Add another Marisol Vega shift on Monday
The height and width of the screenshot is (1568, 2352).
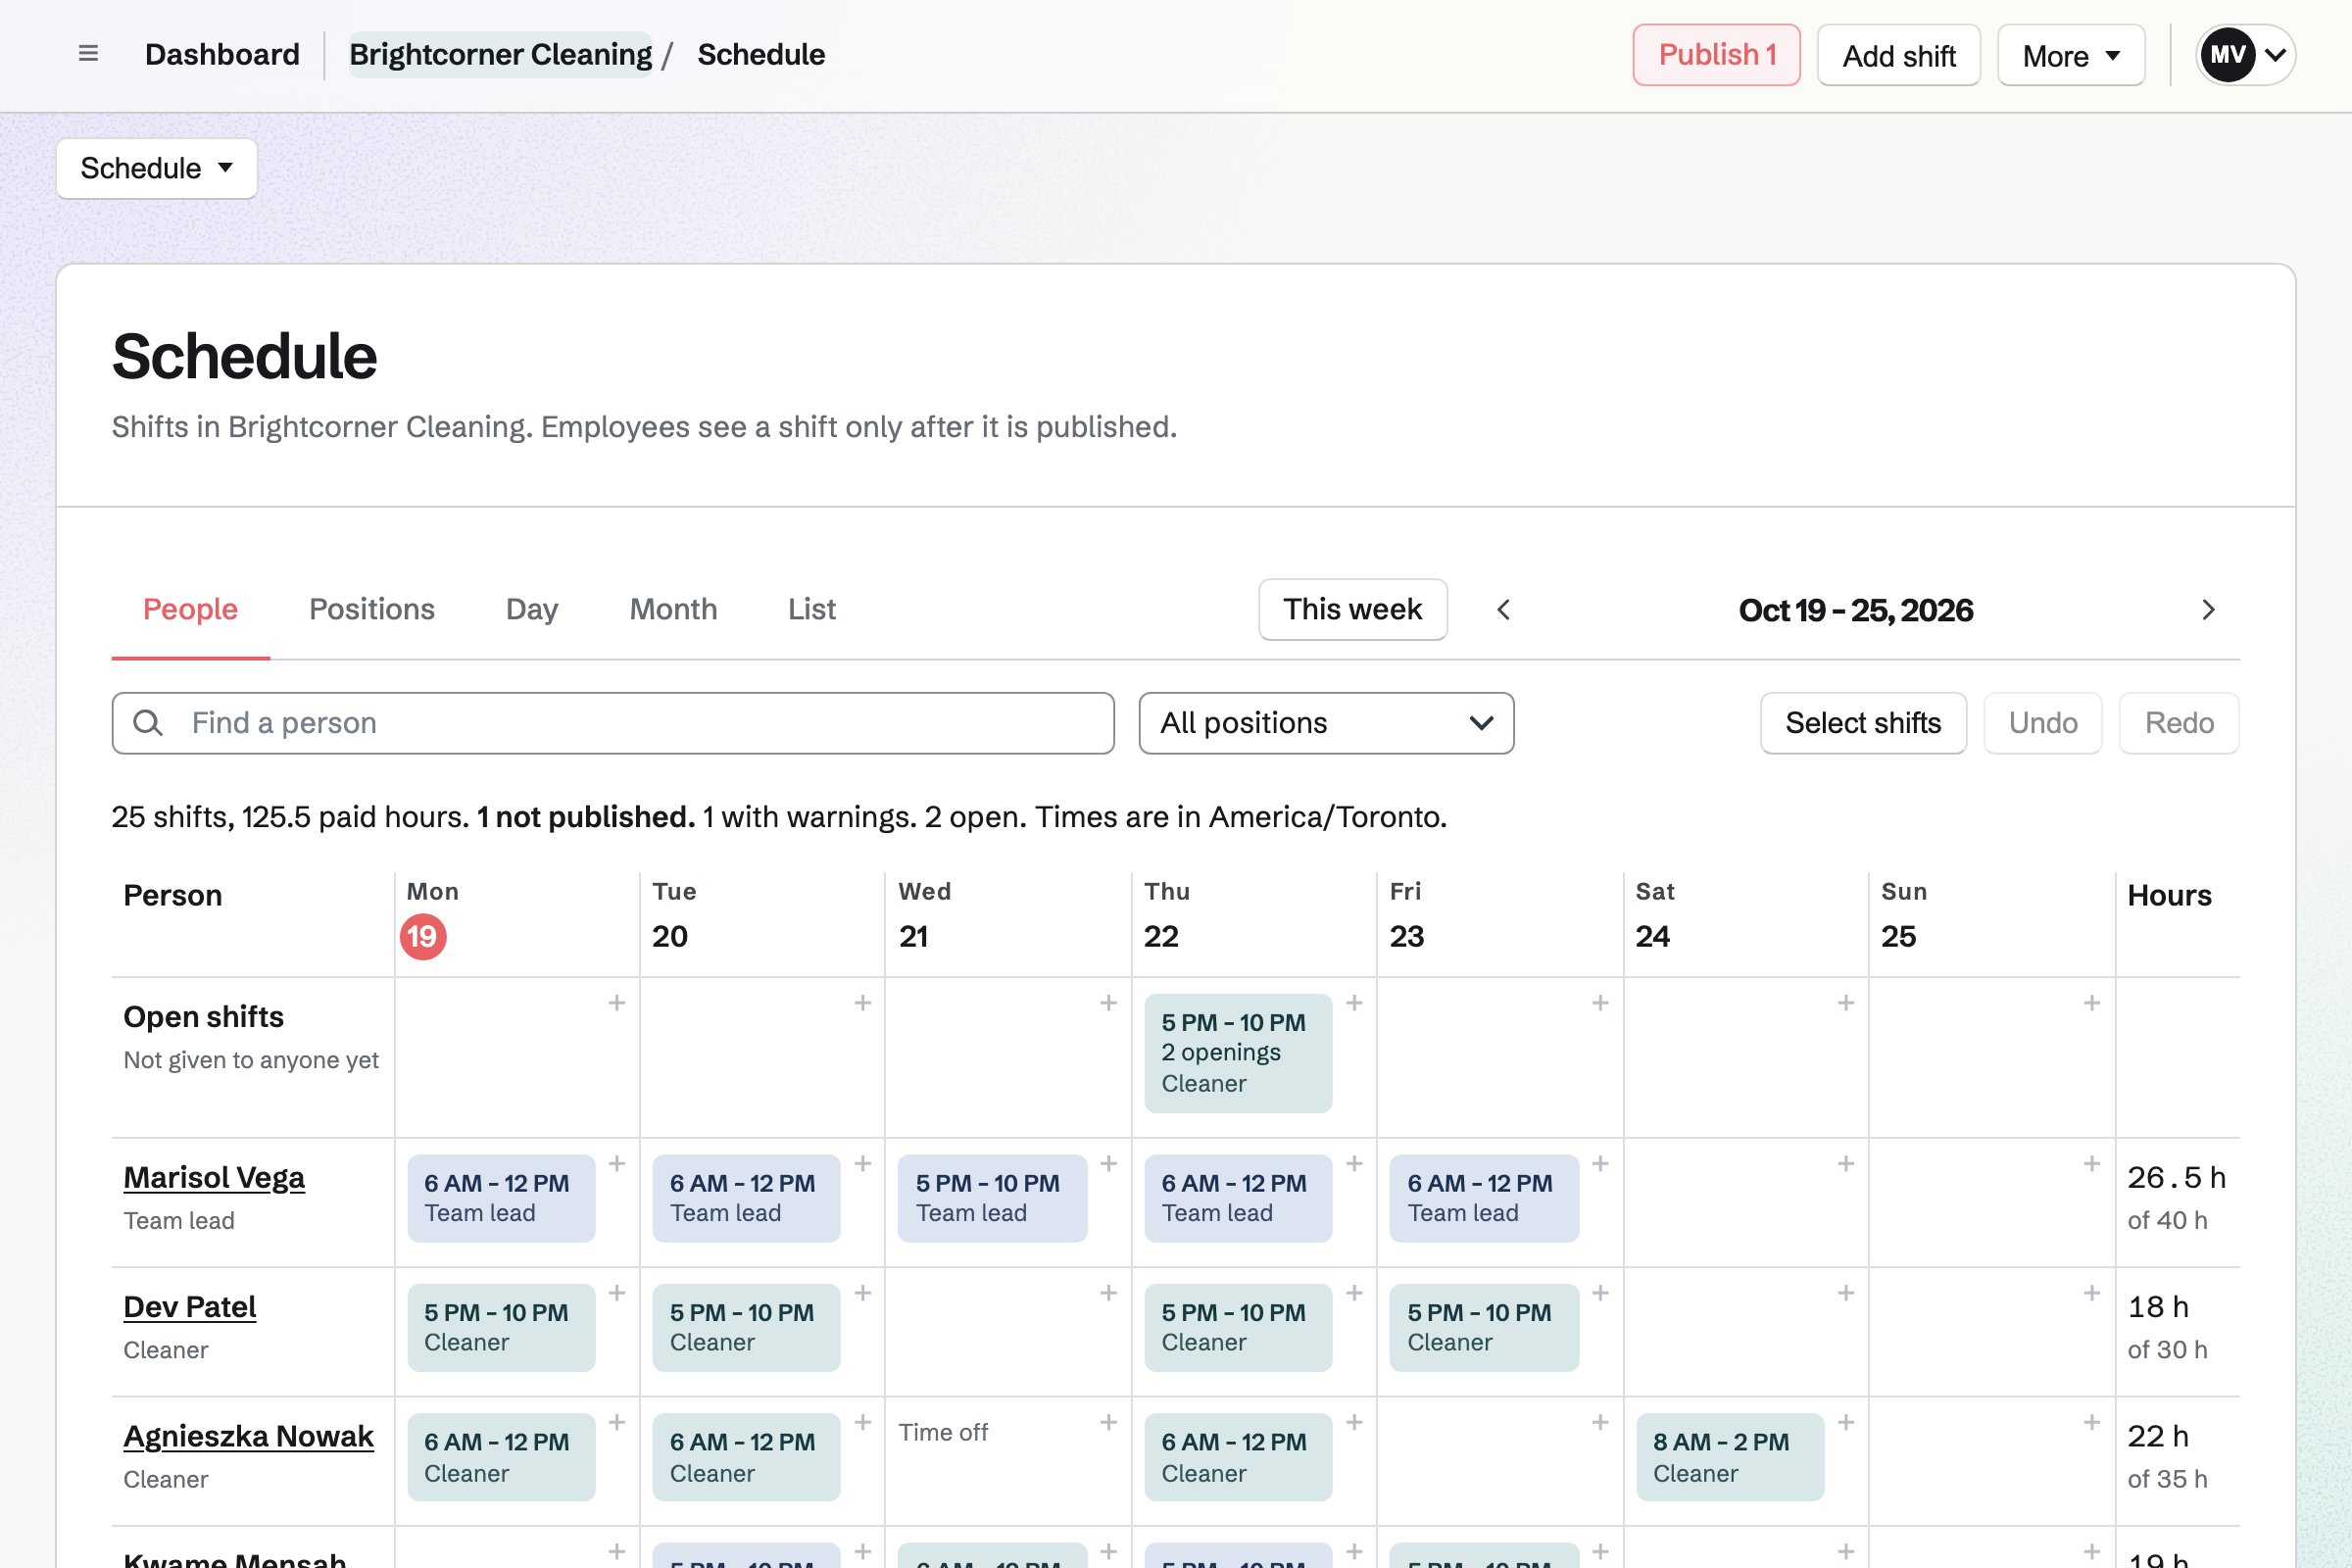tap(617, 1164)
